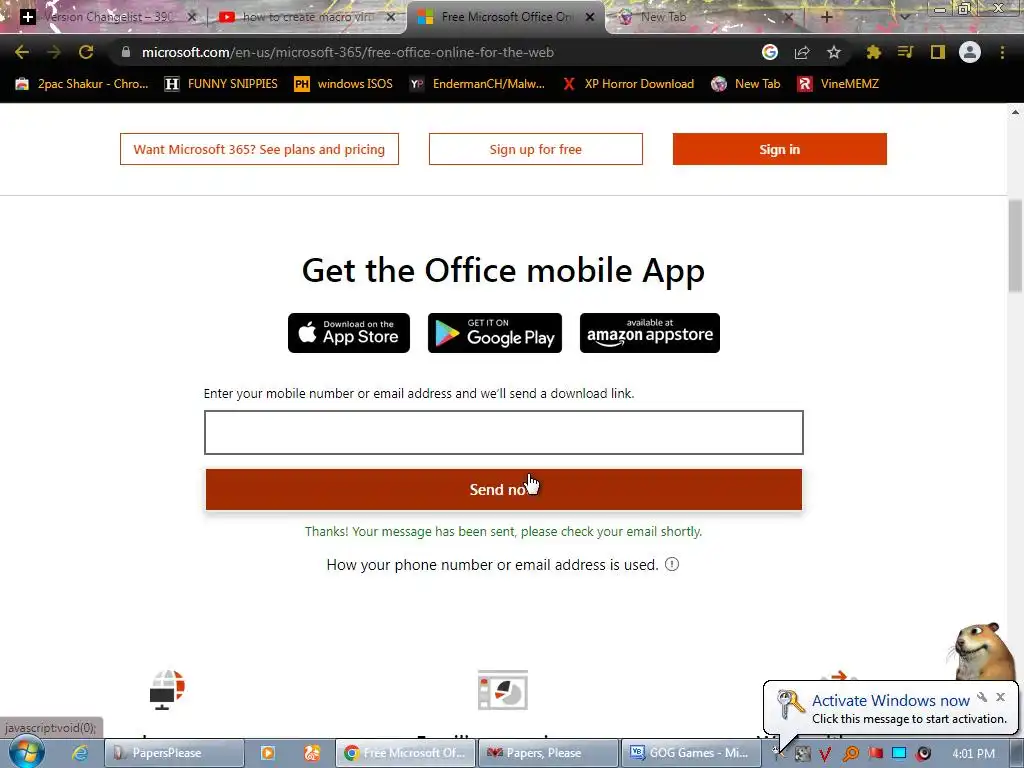Close the Activate Windows balloon
This screenshot has height=768, width=1024.
[x=1000, y=697]
